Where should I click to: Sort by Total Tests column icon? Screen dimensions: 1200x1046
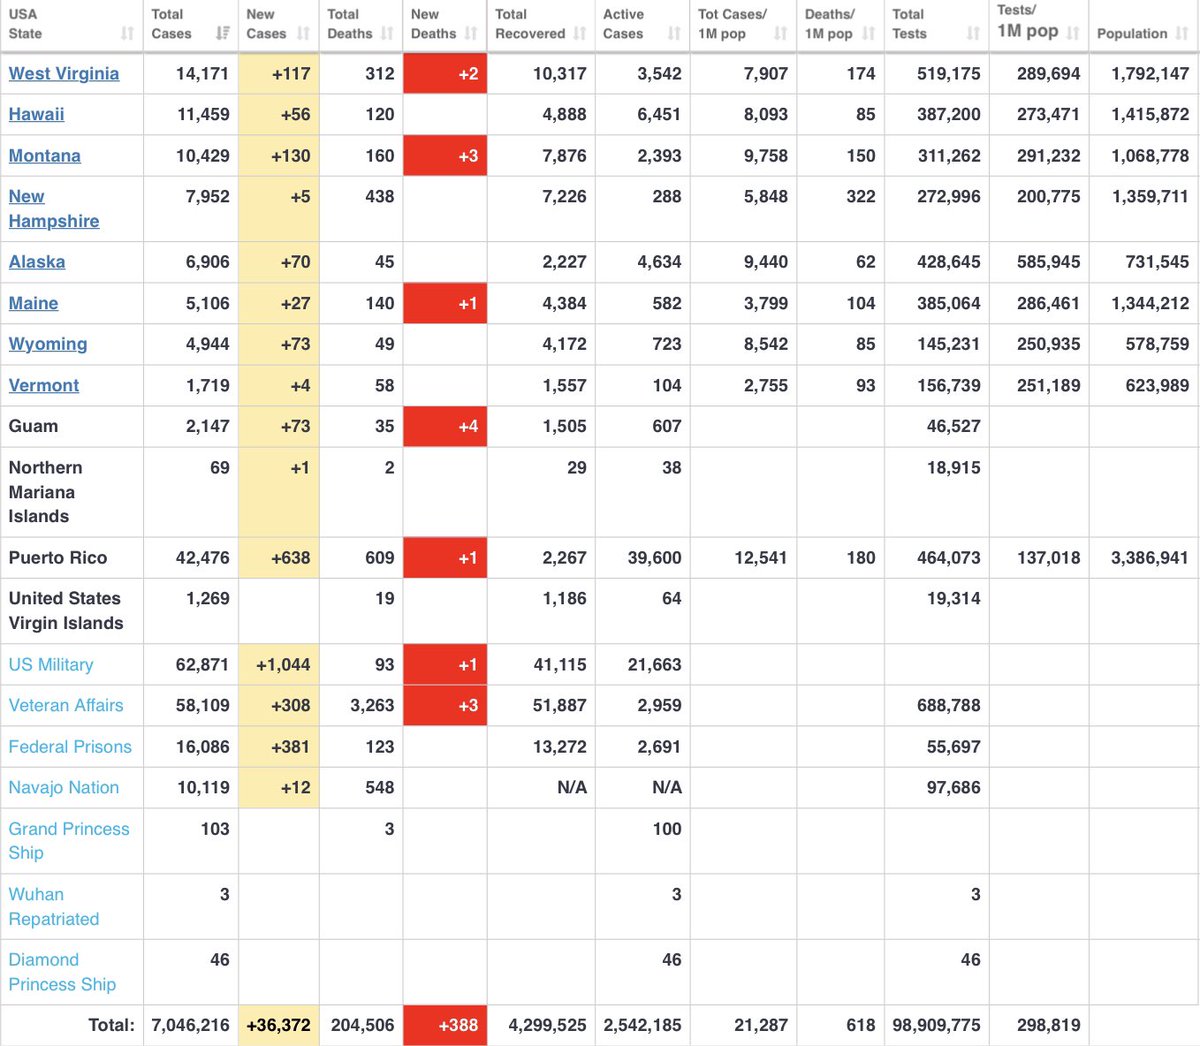coord(973,33)
